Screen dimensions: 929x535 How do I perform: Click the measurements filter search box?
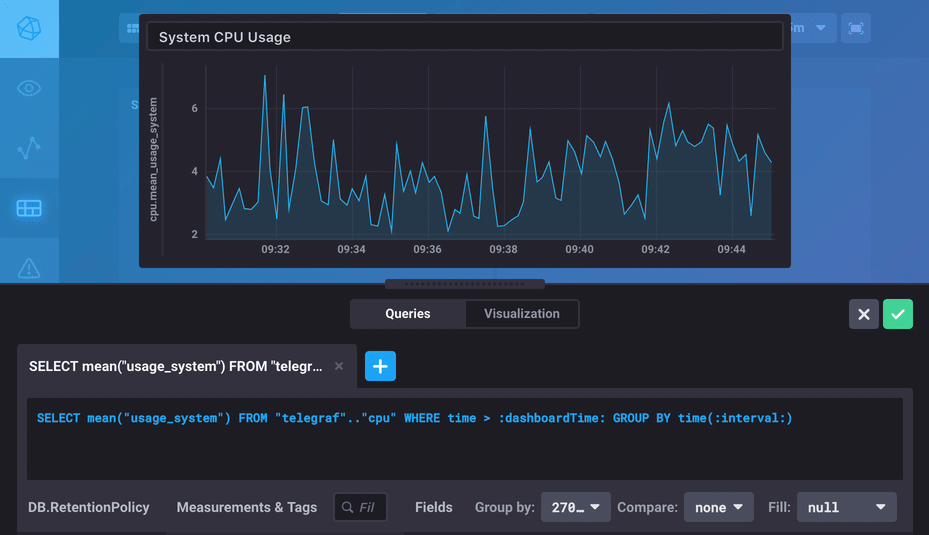pyautogui.click(x=362, y=507)
